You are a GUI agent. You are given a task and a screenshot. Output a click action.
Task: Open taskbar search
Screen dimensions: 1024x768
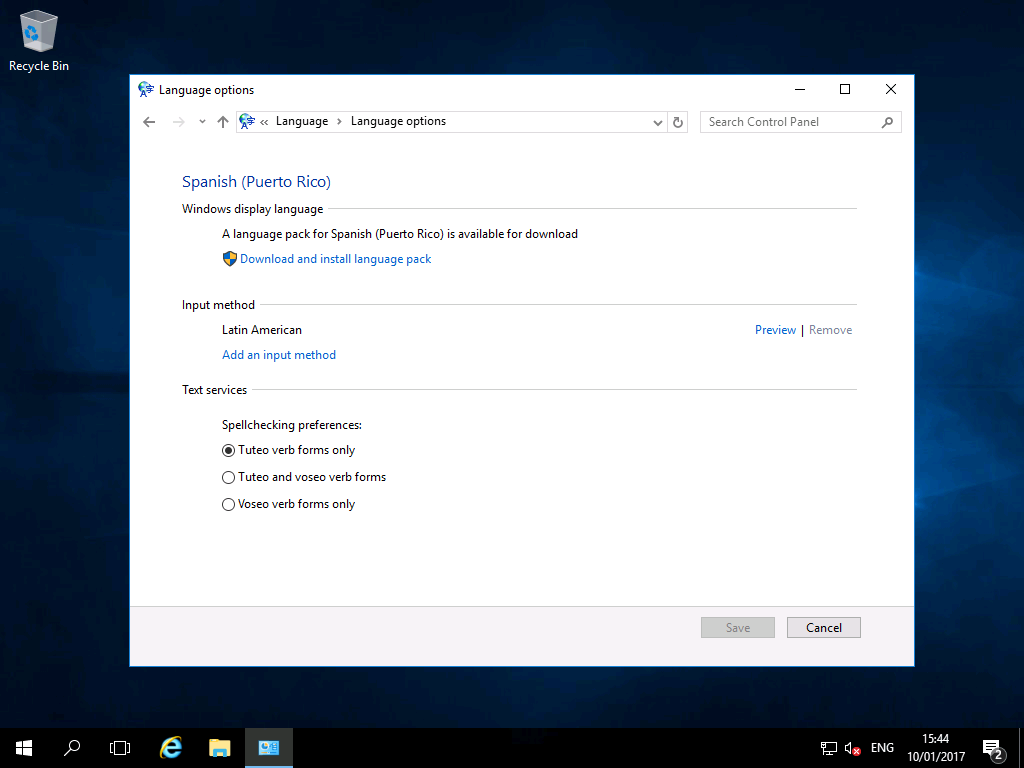point(72,748)
